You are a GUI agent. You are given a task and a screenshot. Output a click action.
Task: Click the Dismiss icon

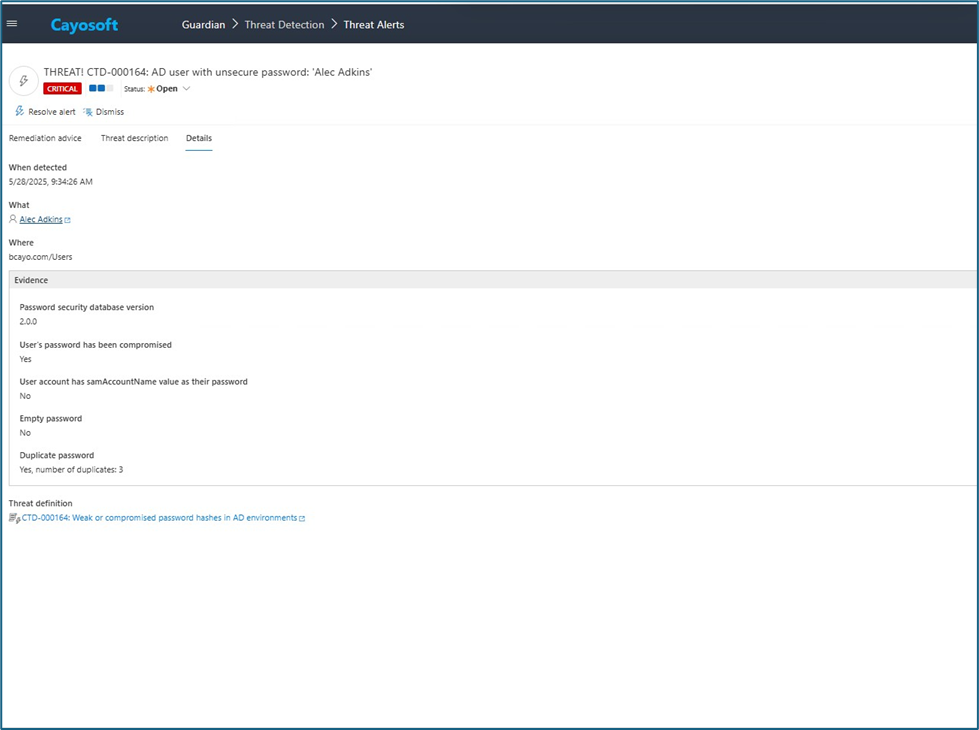[88, 112]
